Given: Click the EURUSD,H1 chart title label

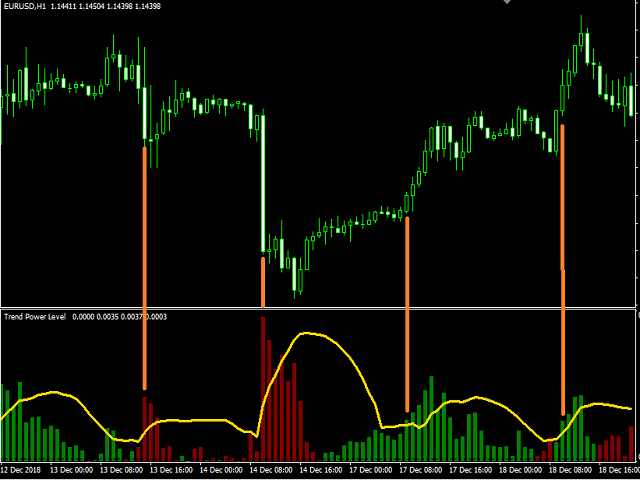Looking at the screenshot, I should click(26, 7).
